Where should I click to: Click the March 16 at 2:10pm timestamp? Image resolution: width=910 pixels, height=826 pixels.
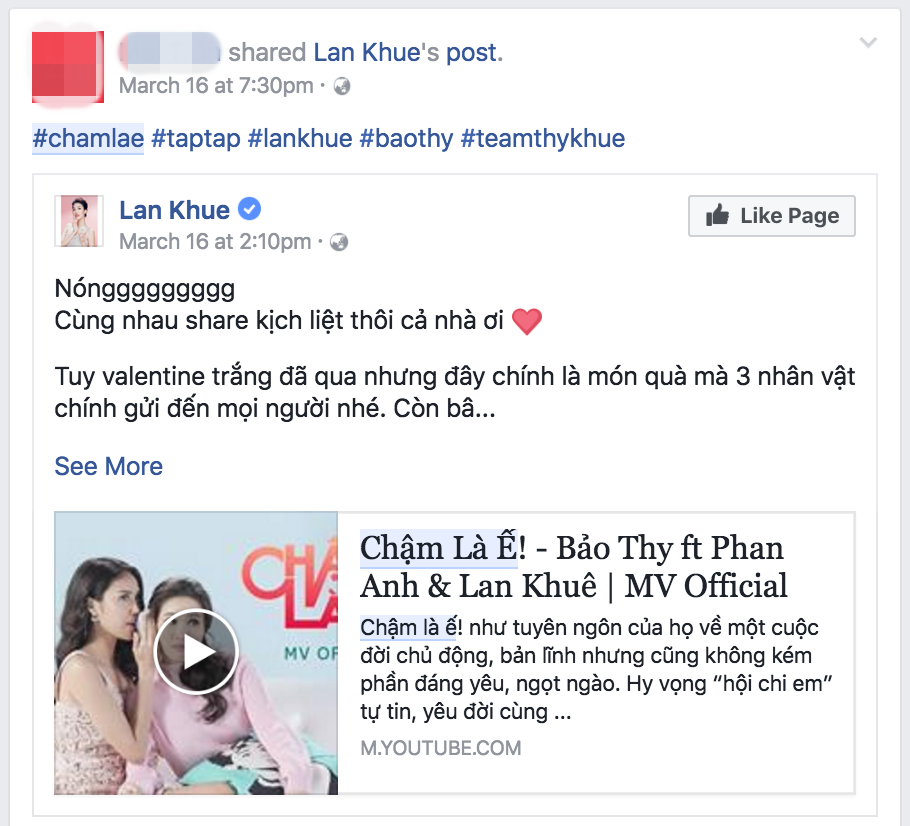click(x=215, y=242)
